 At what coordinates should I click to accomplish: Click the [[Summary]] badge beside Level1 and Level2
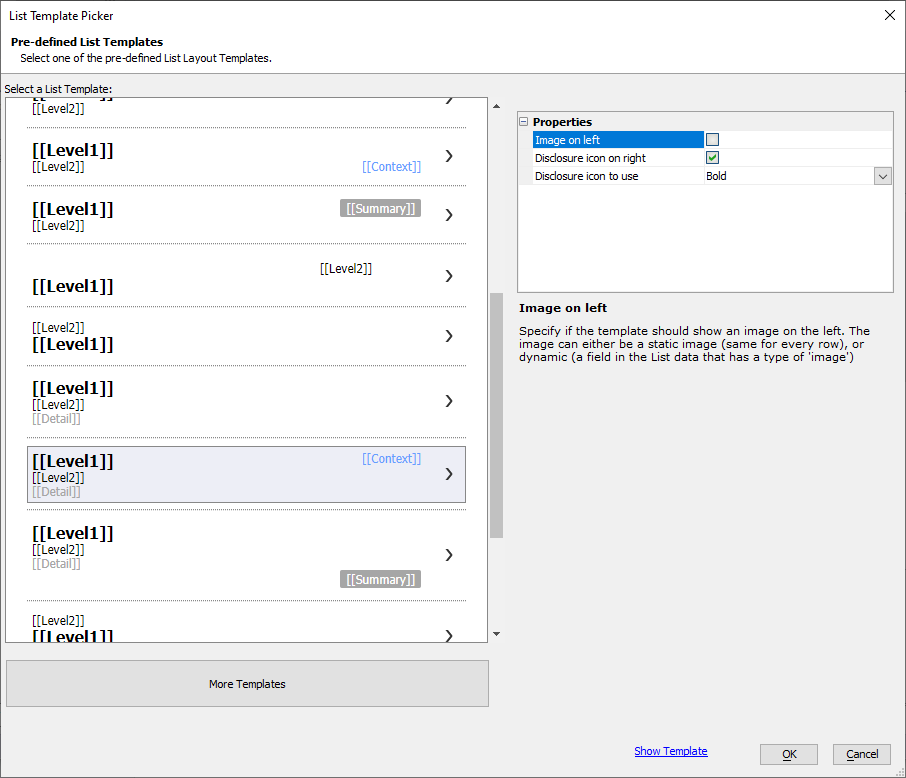click(380, 209)
